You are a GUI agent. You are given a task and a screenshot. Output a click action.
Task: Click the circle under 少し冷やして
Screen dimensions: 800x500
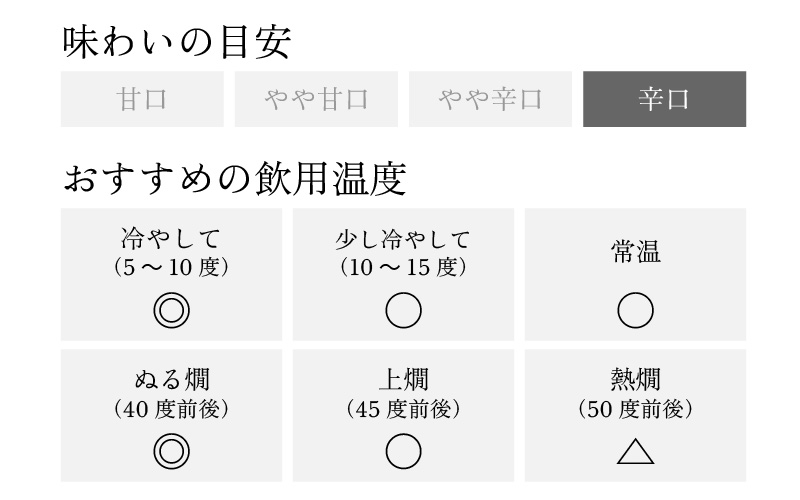coord(403,311)
